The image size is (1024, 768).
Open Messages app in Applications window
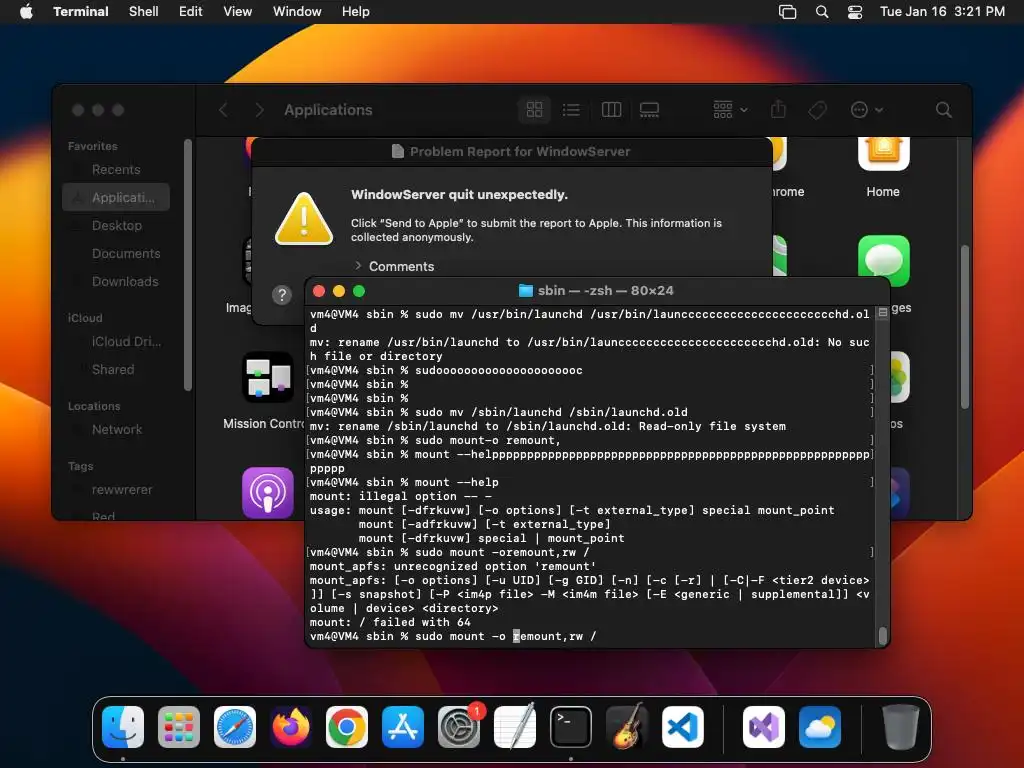[884, 261]
